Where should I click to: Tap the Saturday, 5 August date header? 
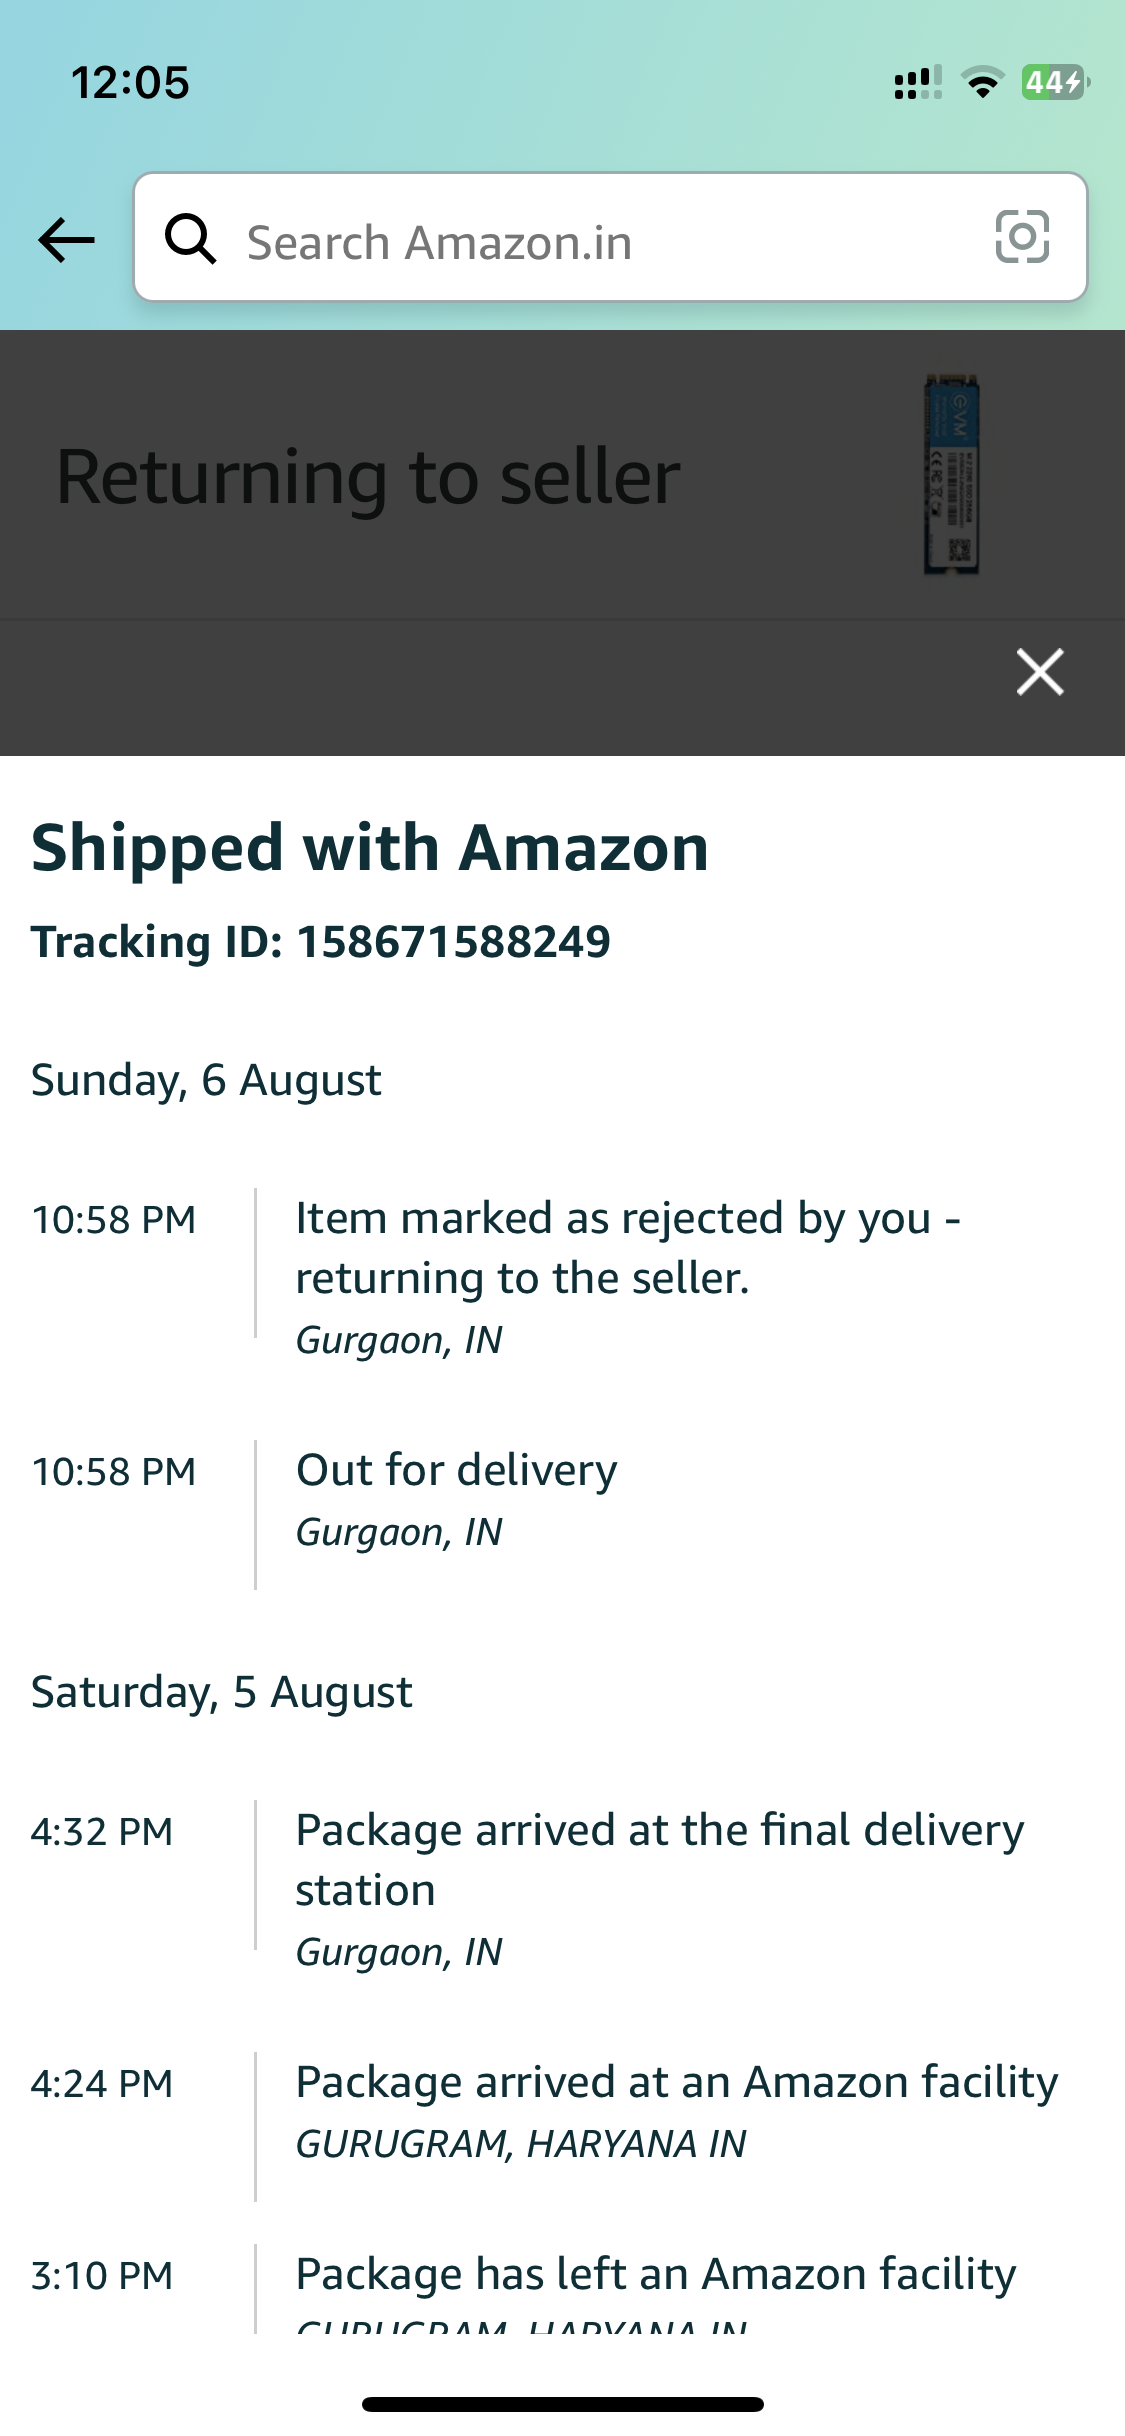point(221,1692)
